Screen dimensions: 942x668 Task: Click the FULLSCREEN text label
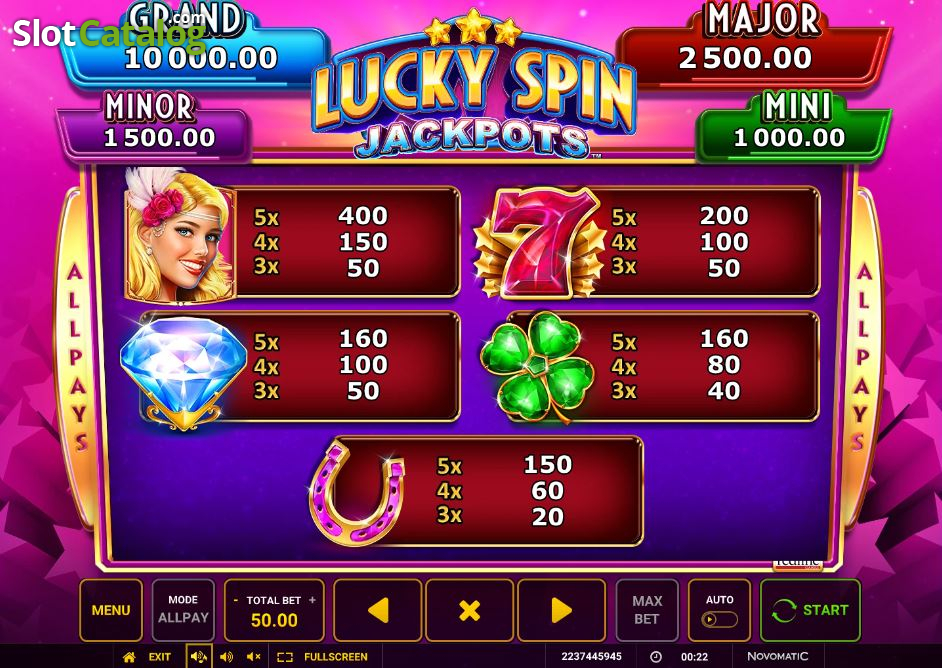(336, 657)
